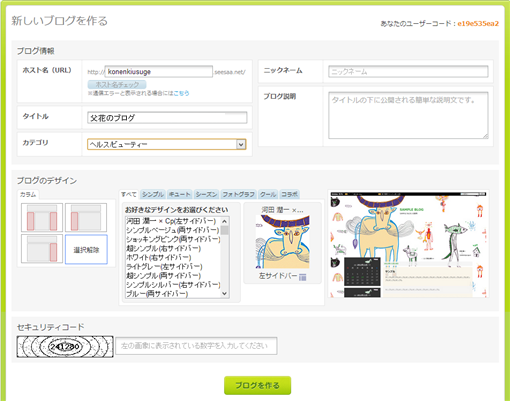The width and height of the screenshot is (510, 401).
Task: Select the both-sidebars column layout icon
Action: coord(42,217)
